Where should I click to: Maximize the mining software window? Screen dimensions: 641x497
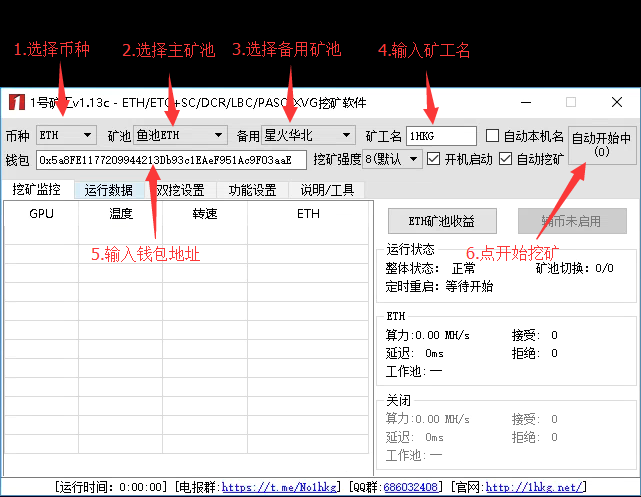(571, 102)
